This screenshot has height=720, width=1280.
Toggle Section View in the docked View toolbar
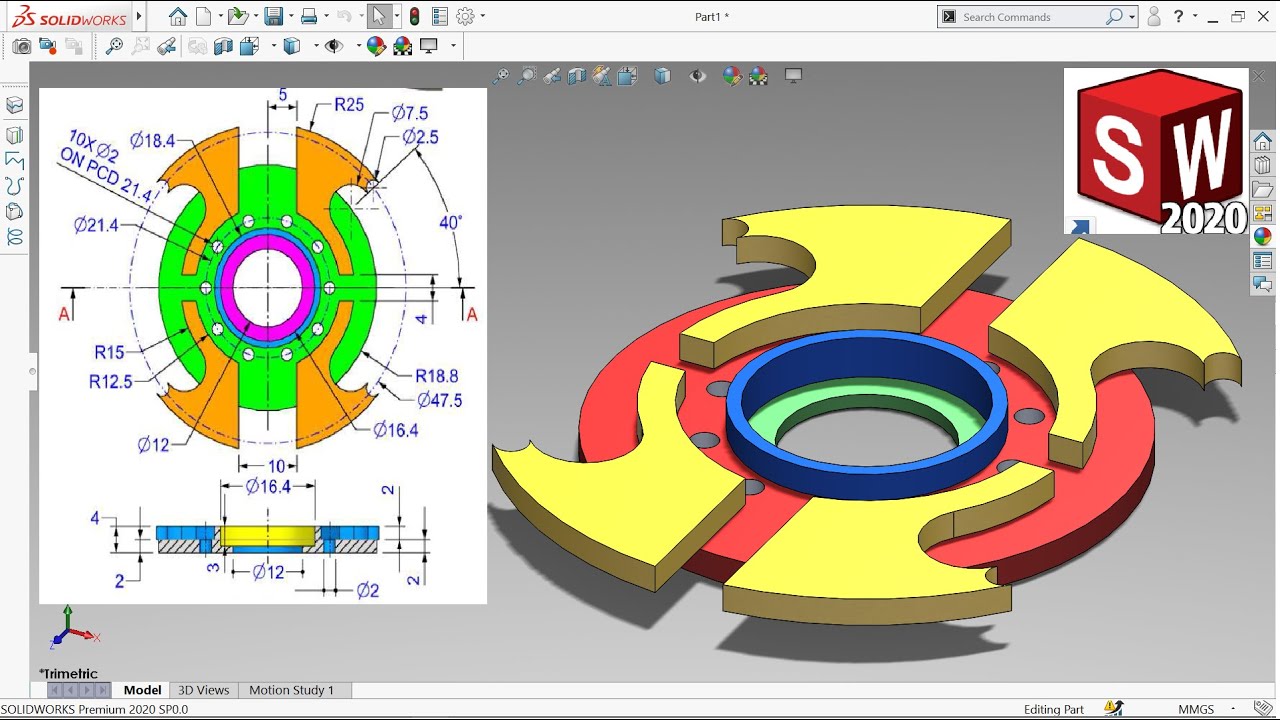coord(223,45)
